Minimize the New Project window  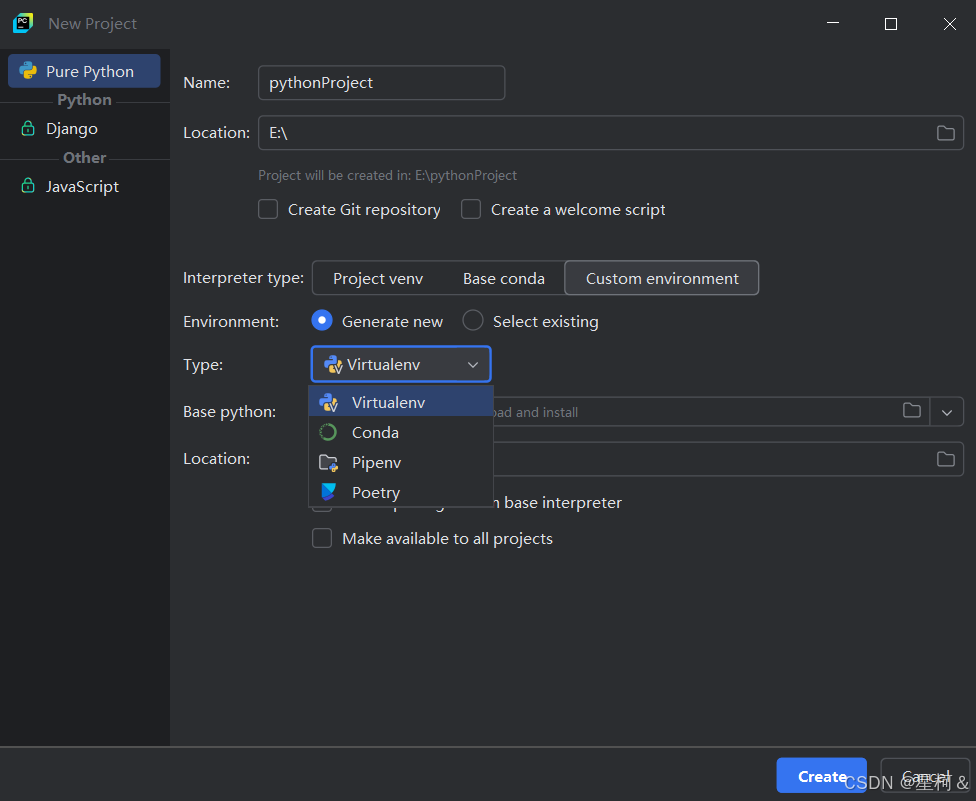point(833,24)
